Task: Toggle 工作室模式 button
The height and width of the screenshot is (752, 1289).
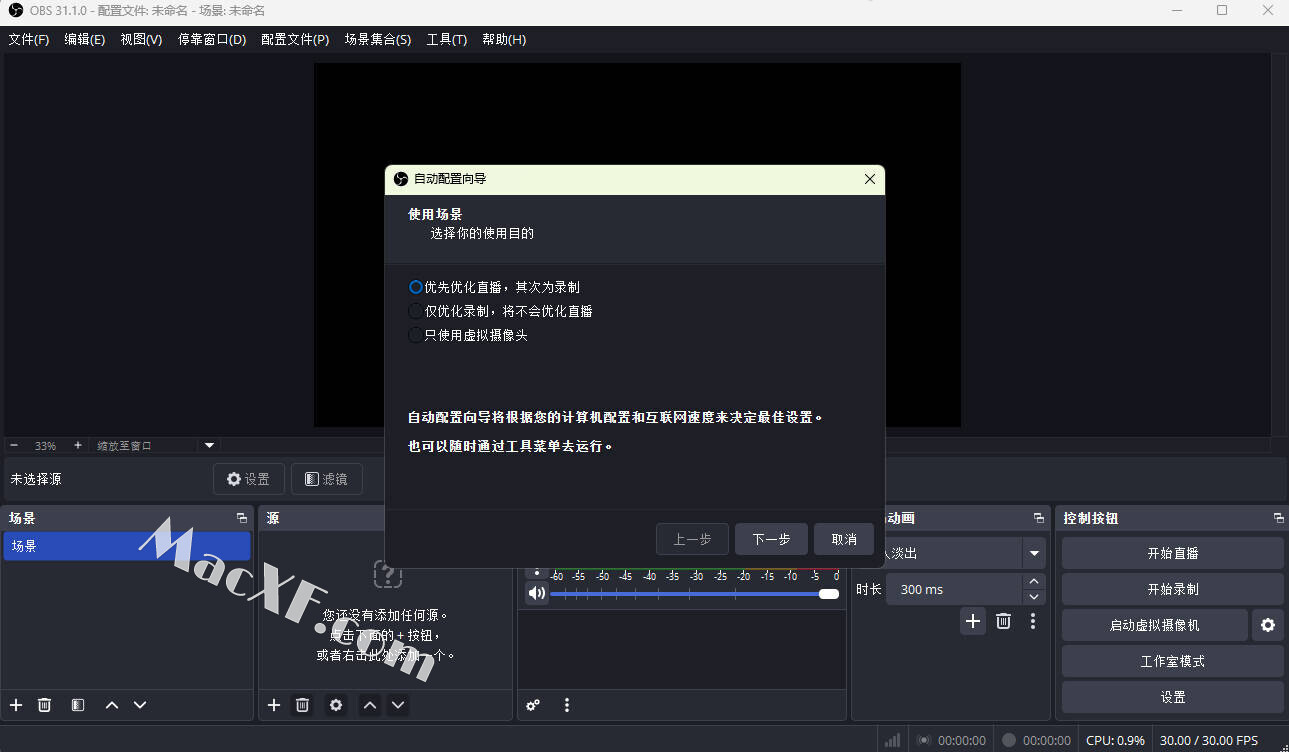Action: click(1172, 661)
